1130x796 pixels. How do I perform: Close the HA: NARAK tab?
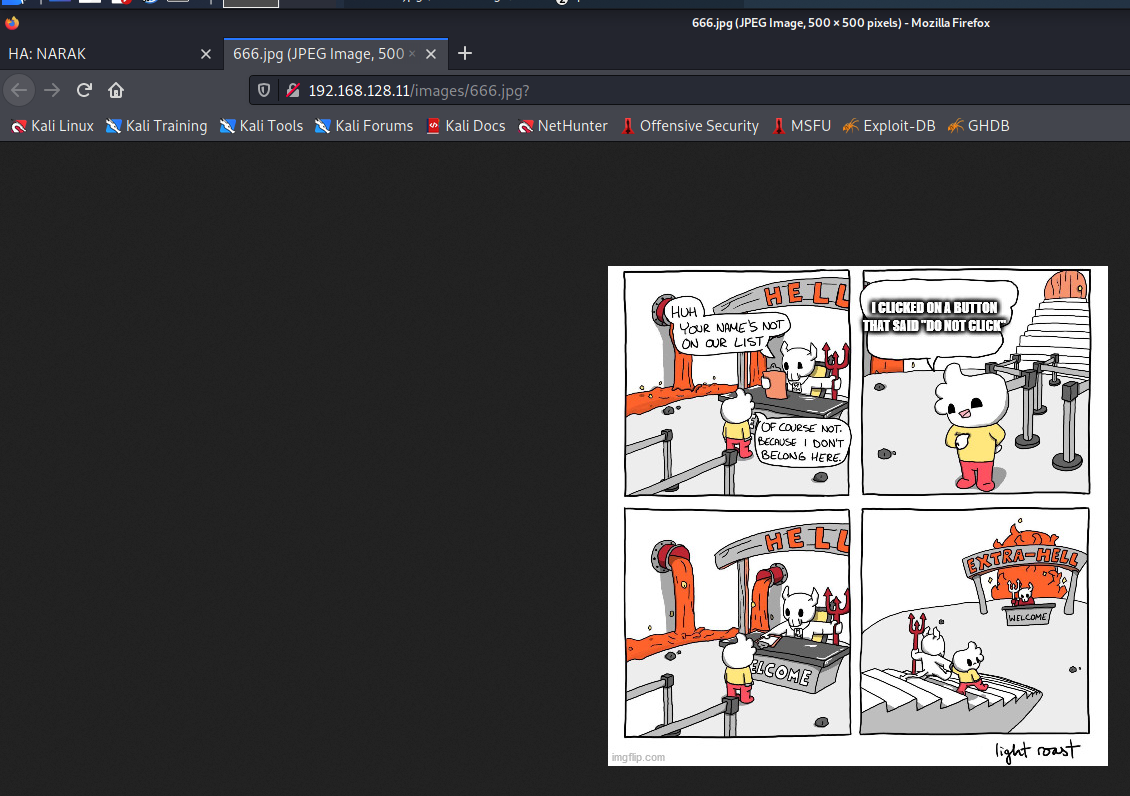click(205, 54)
